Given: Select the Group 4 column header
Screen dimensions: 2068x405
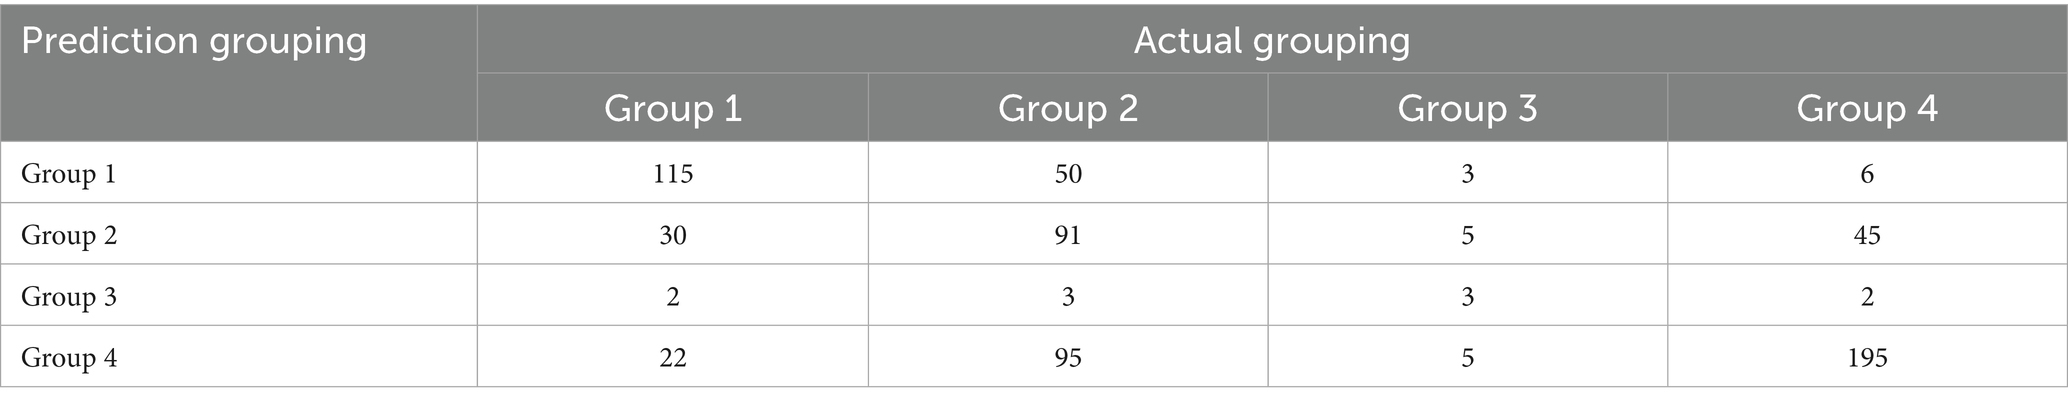Looking at the screenshot, I should click(1867, 108).
